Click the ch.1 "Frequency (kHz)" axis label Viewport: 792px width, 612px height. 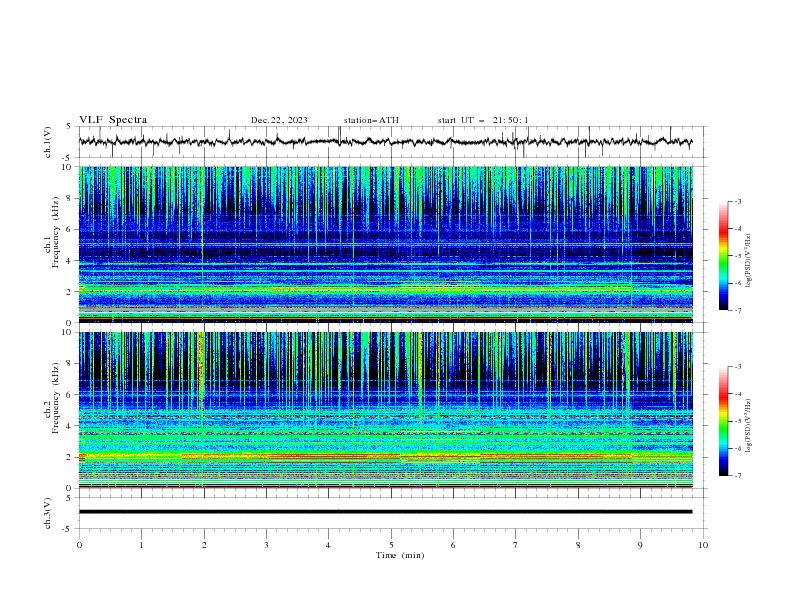[57, 232]
